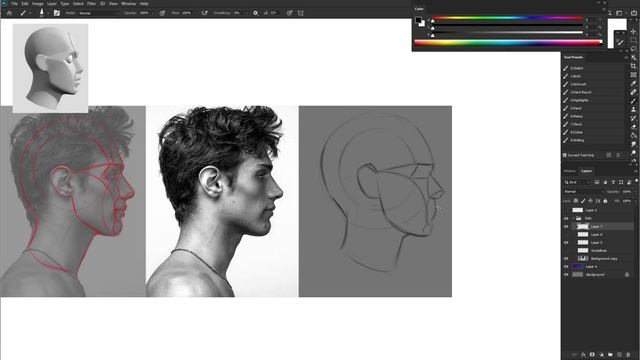Image resolution: width=640 pixels, height=360 pixels.
Task: Lock transparent pixels icon
Action: coord(576,201)
